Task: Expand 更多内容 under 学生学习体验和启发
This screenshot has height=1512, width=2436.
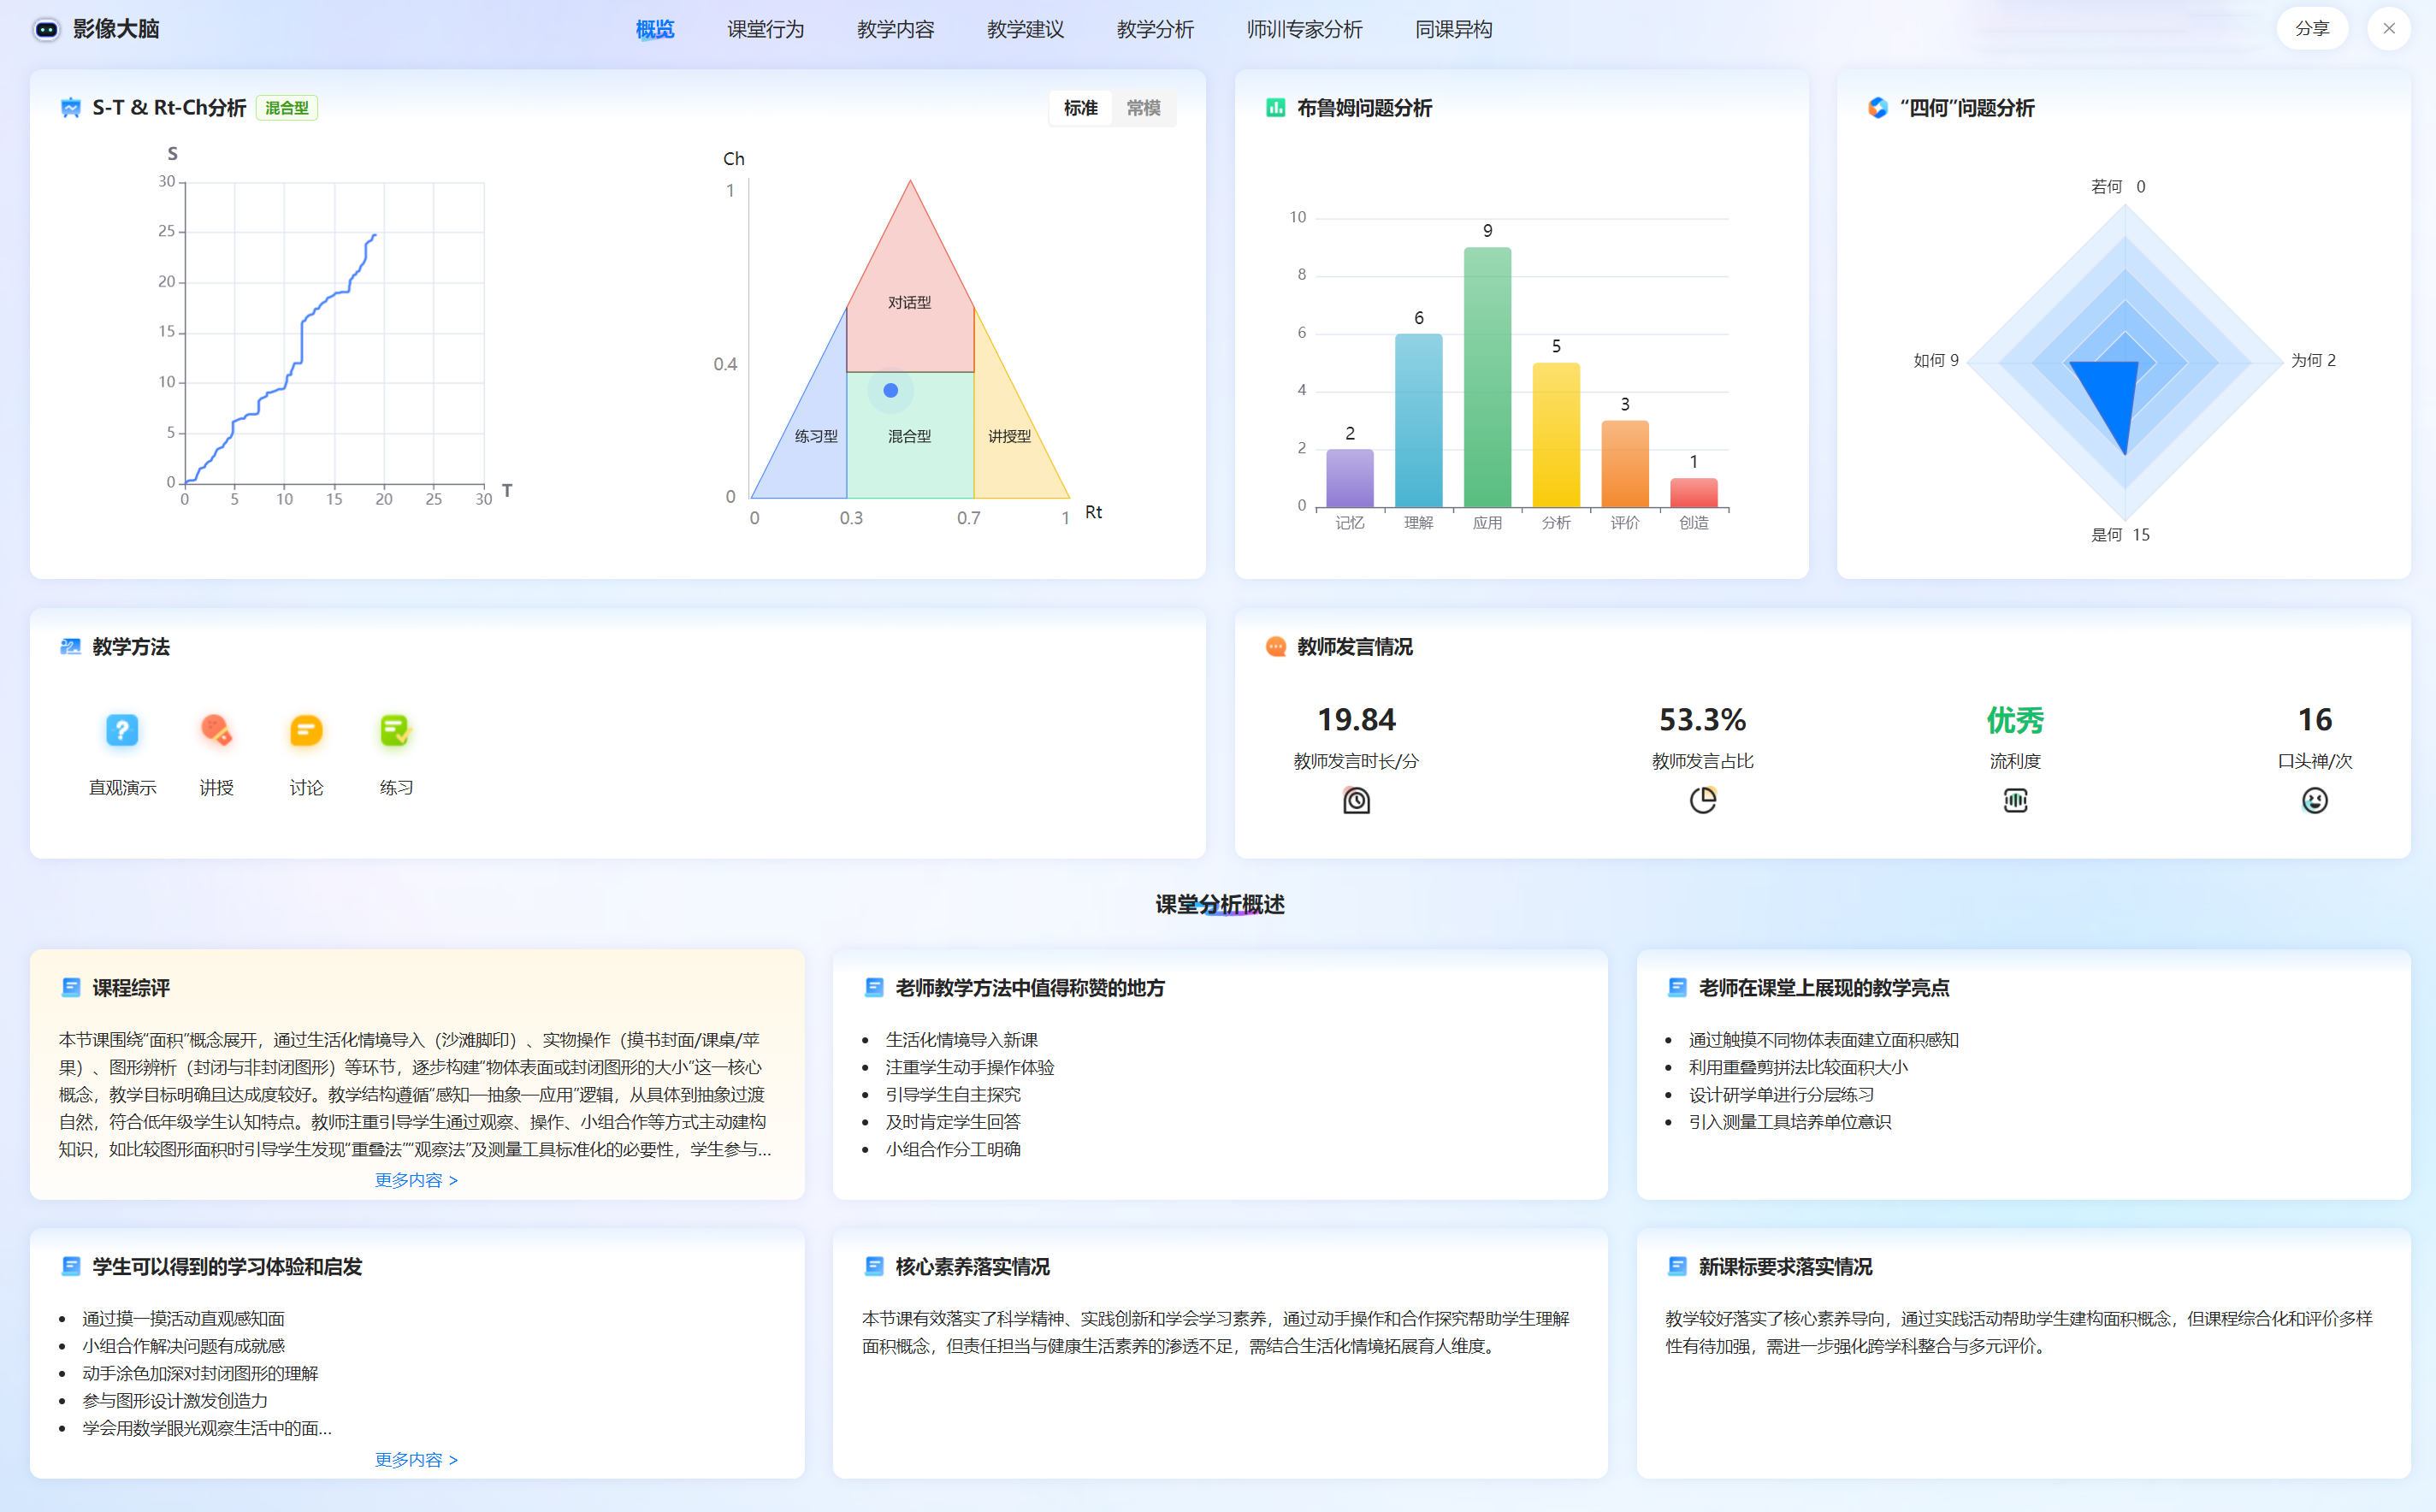Action: pyautogui.click(x=416, y=1460)
